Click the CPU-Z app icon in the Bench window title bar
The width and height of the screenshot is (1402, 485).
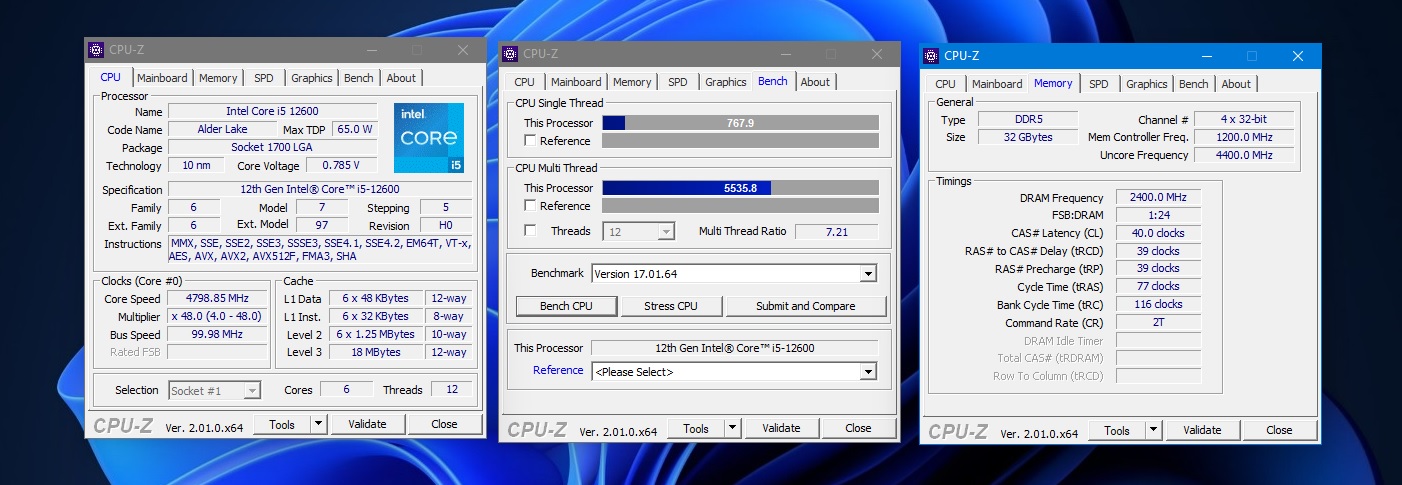coord(510,54)
